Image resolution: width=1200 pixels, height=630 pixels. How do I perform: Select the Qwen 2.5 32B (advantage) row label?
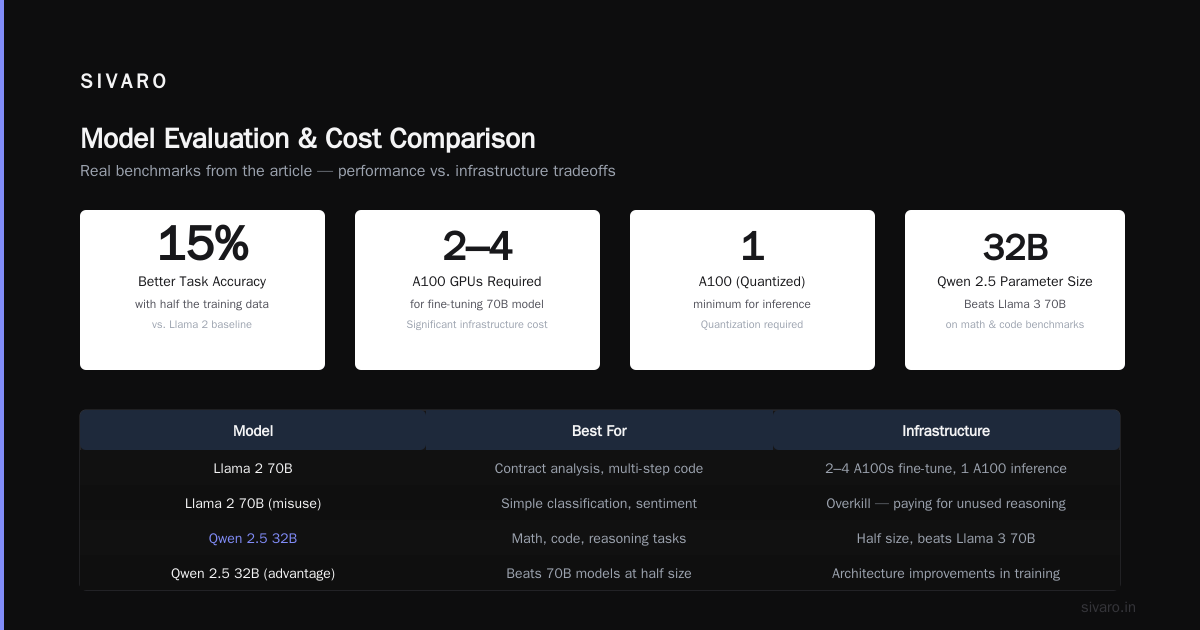click(x=253, y=573)
